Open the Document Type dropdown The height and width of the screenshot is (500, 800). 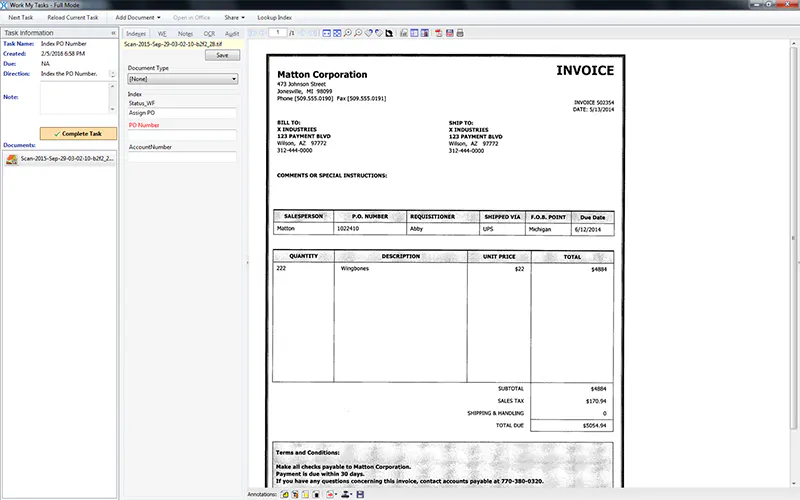click(183, 79)
